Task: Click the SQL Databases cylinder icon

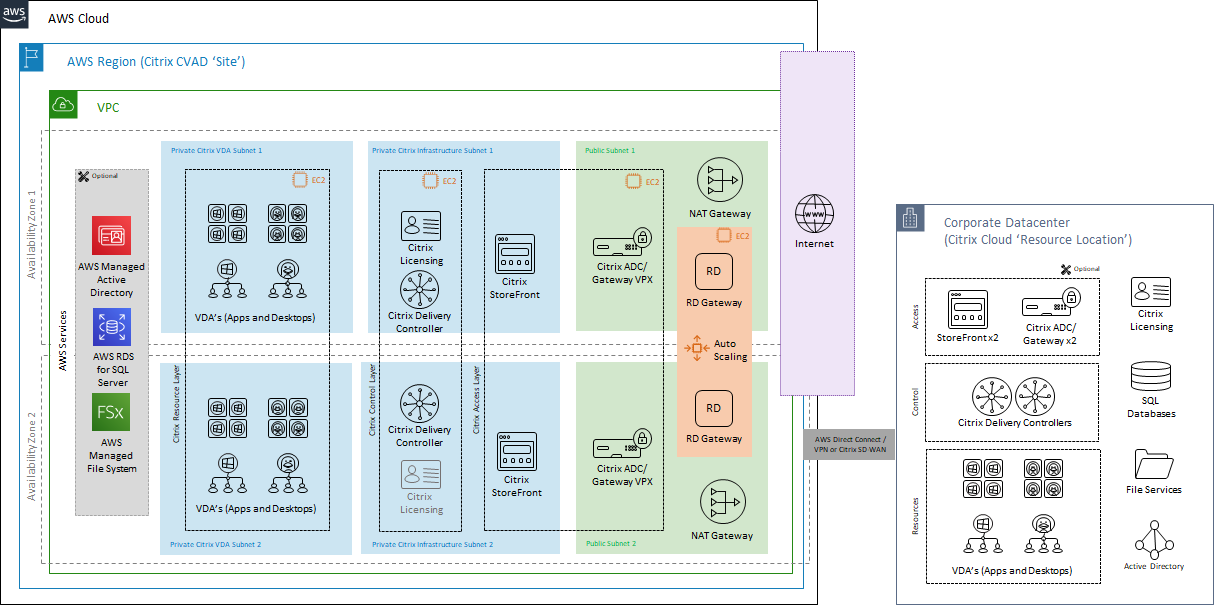Action: point(1151,379)
